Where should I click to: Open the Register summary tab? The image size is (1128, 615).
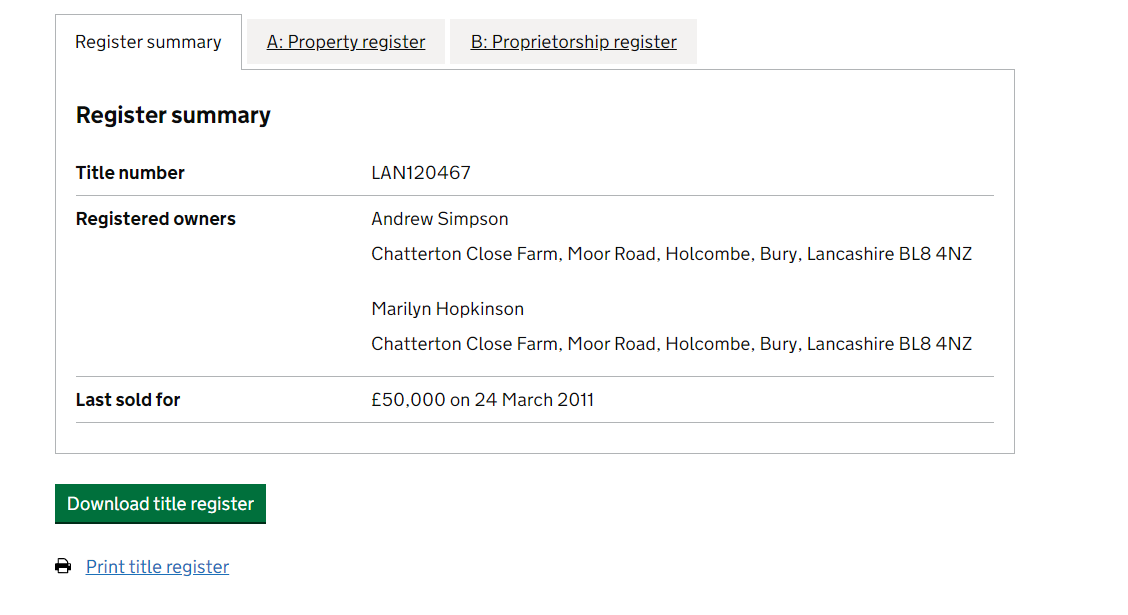tap(148, 42)
